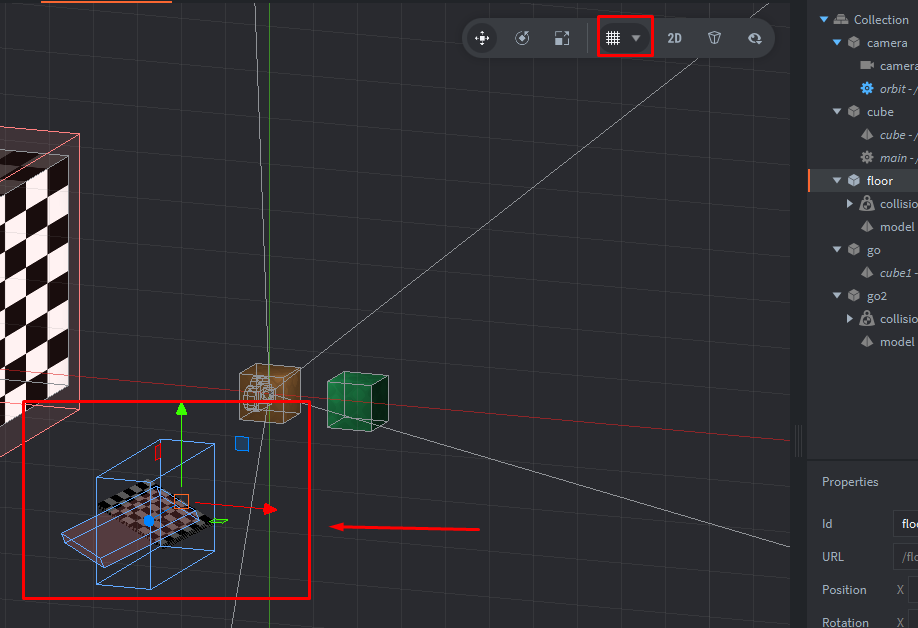
Task: Click the Id property input field
Action: point(905,524)
